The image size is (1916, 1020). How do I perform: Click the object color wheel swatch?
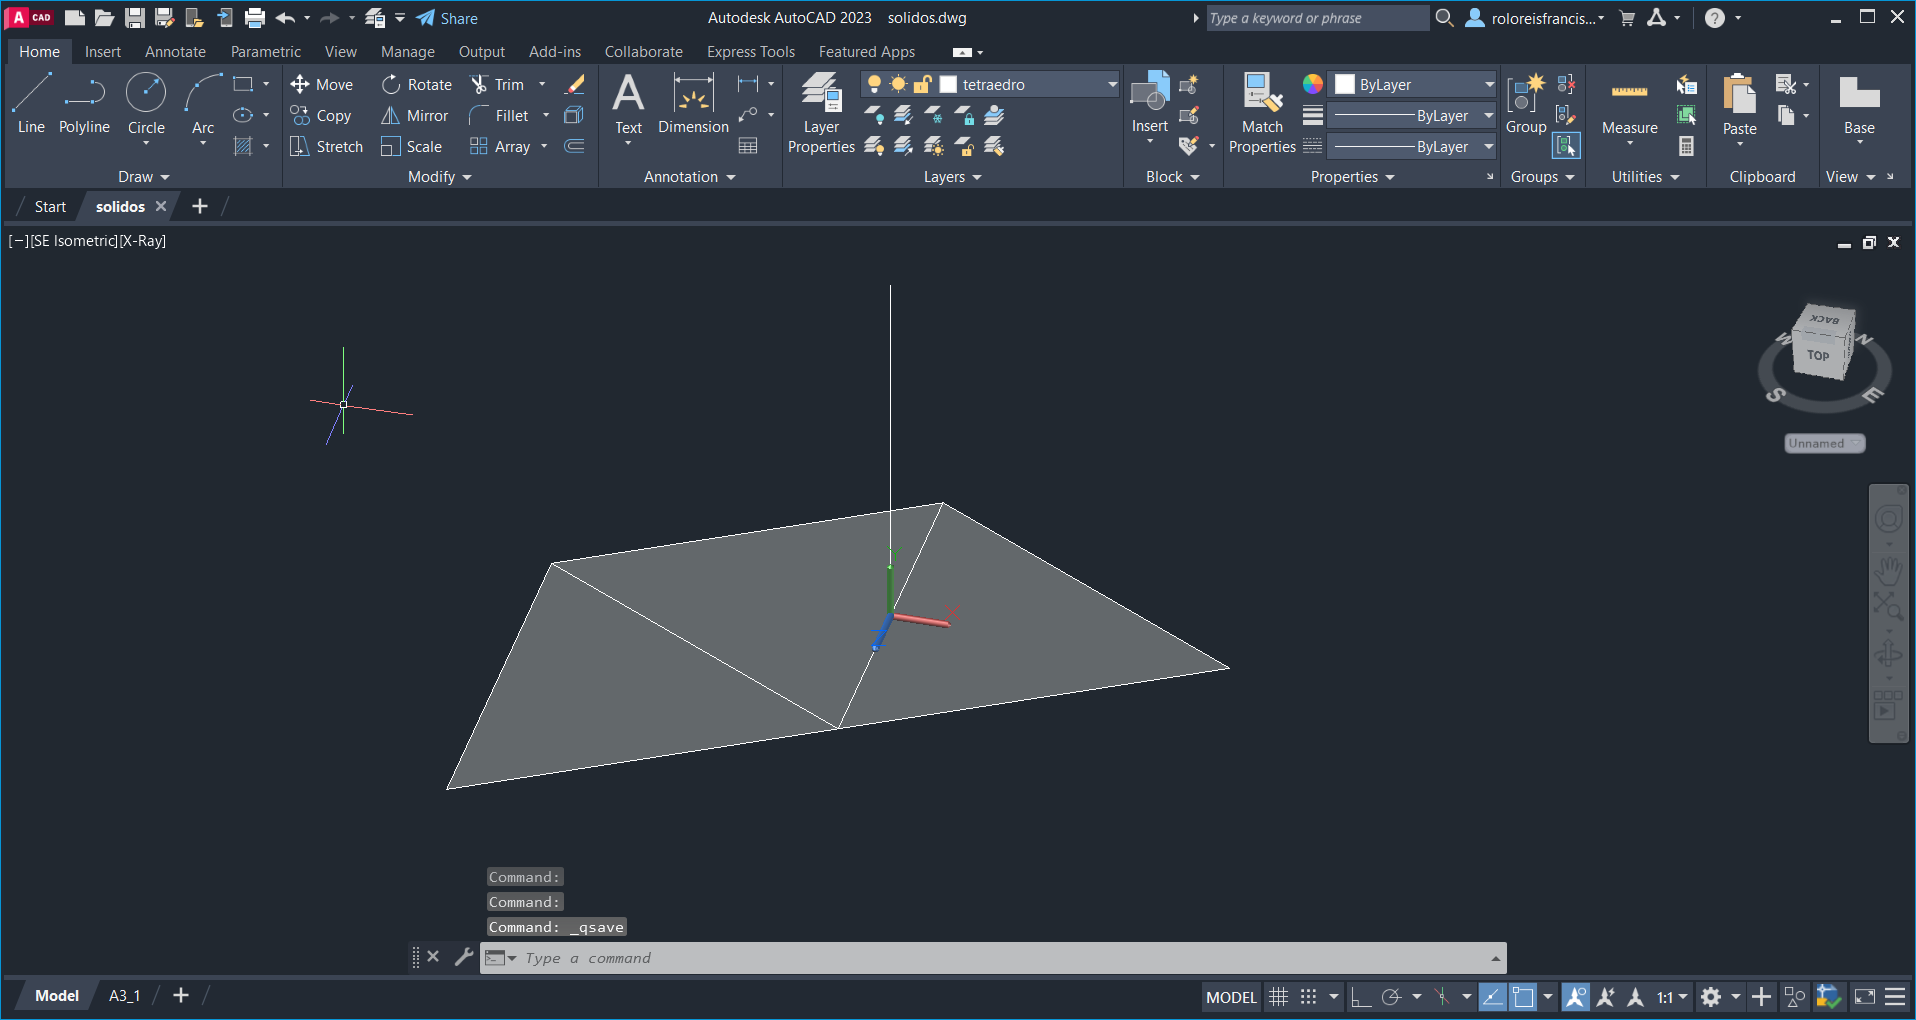pos(1312,85)
